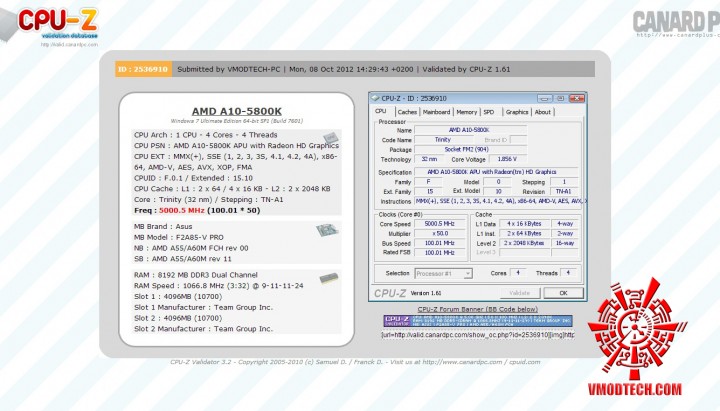Open the About tab
720x411 pixels.
(542, 112)
